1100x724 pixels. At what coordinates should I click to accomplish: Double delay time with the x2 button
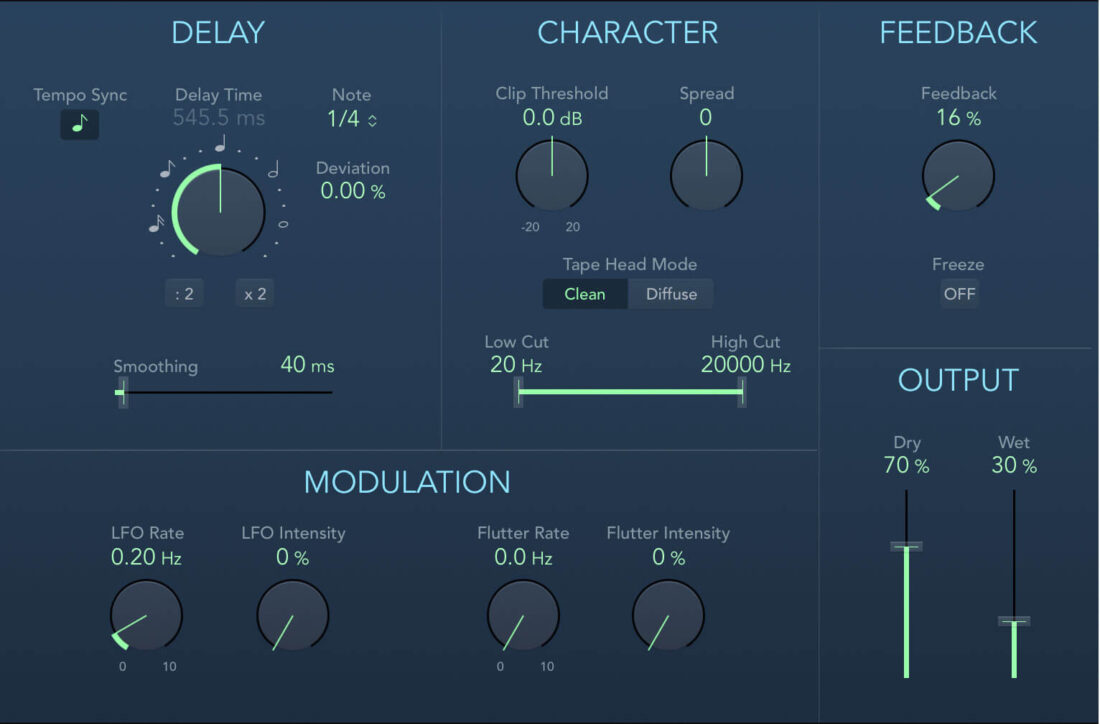tap(255, 294)
